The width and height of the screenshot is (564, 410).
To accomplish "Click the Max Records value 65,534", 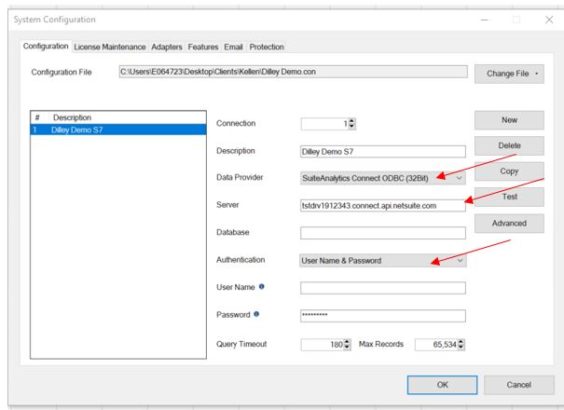I will pos(445,345).
